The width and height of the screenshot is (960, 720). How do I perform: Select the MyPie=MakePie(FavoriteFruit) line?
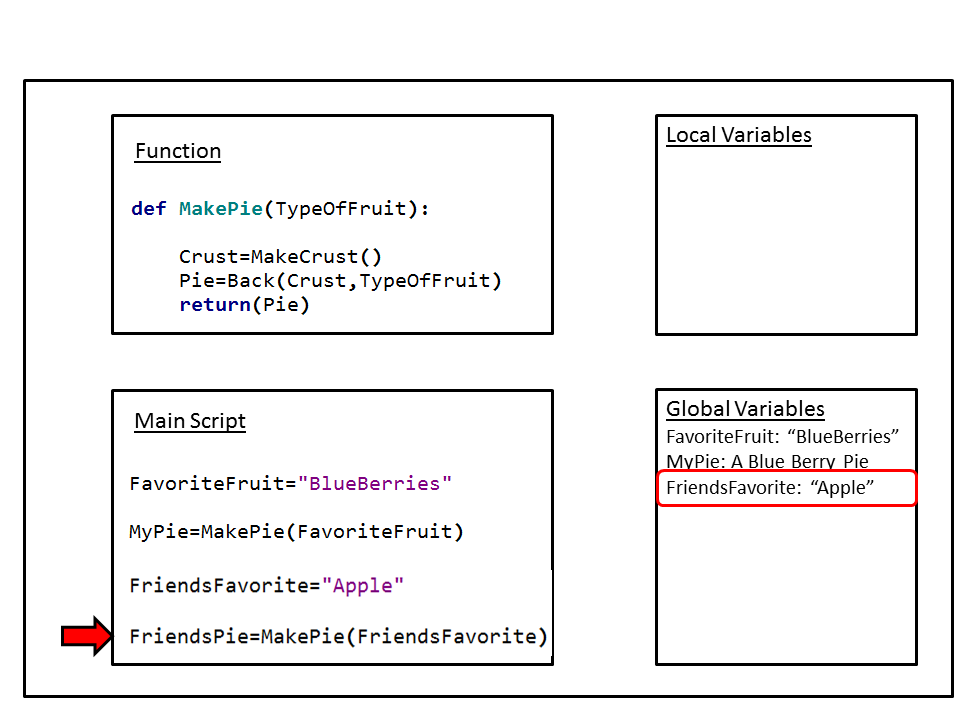(x=297, y=531)
